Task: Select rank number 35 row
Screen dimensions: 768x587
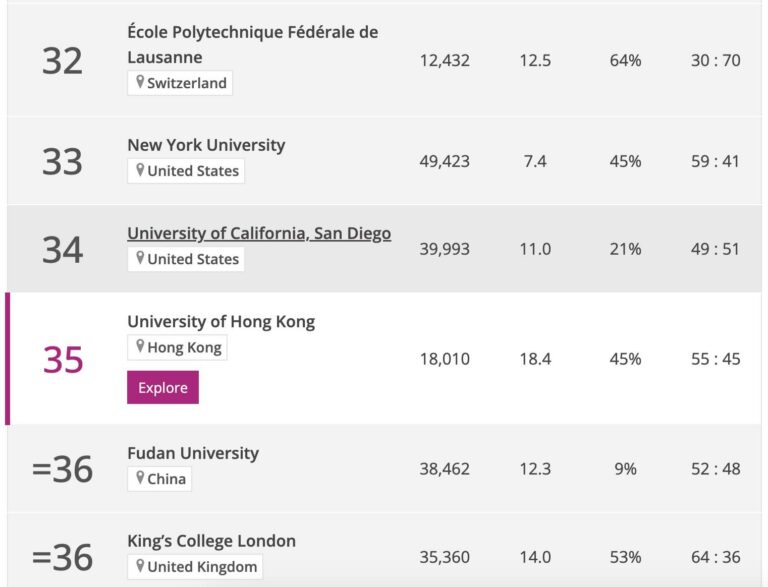Action: 384,359
